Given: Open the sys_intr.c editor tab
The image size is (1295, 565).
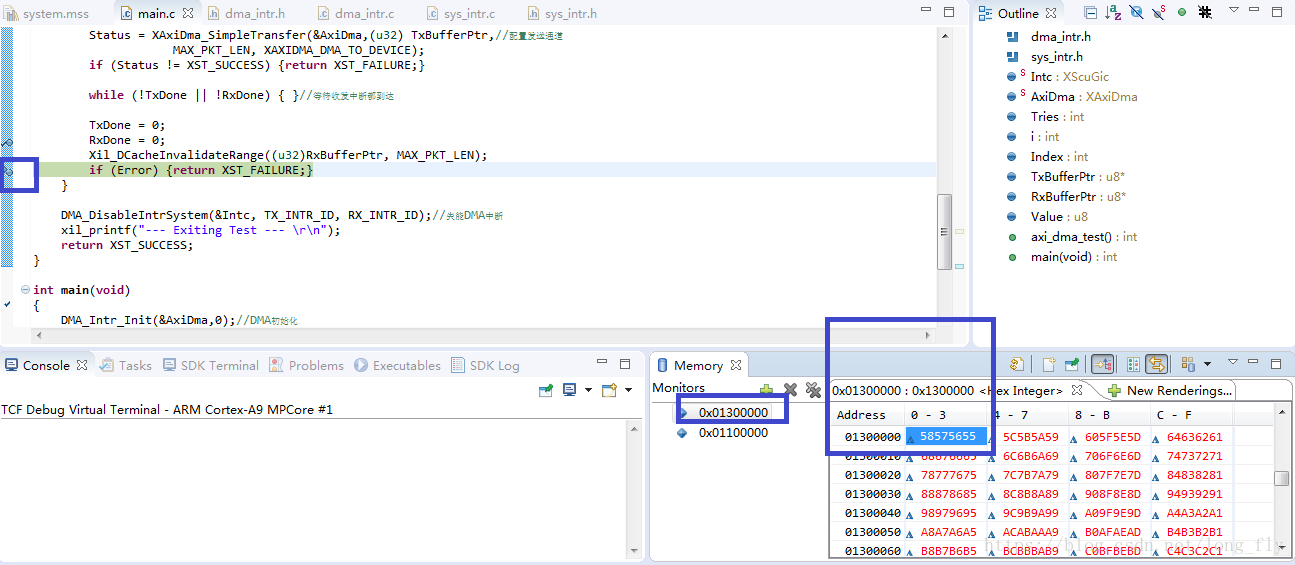Looking at the screenshot, I should click(460, 13).
